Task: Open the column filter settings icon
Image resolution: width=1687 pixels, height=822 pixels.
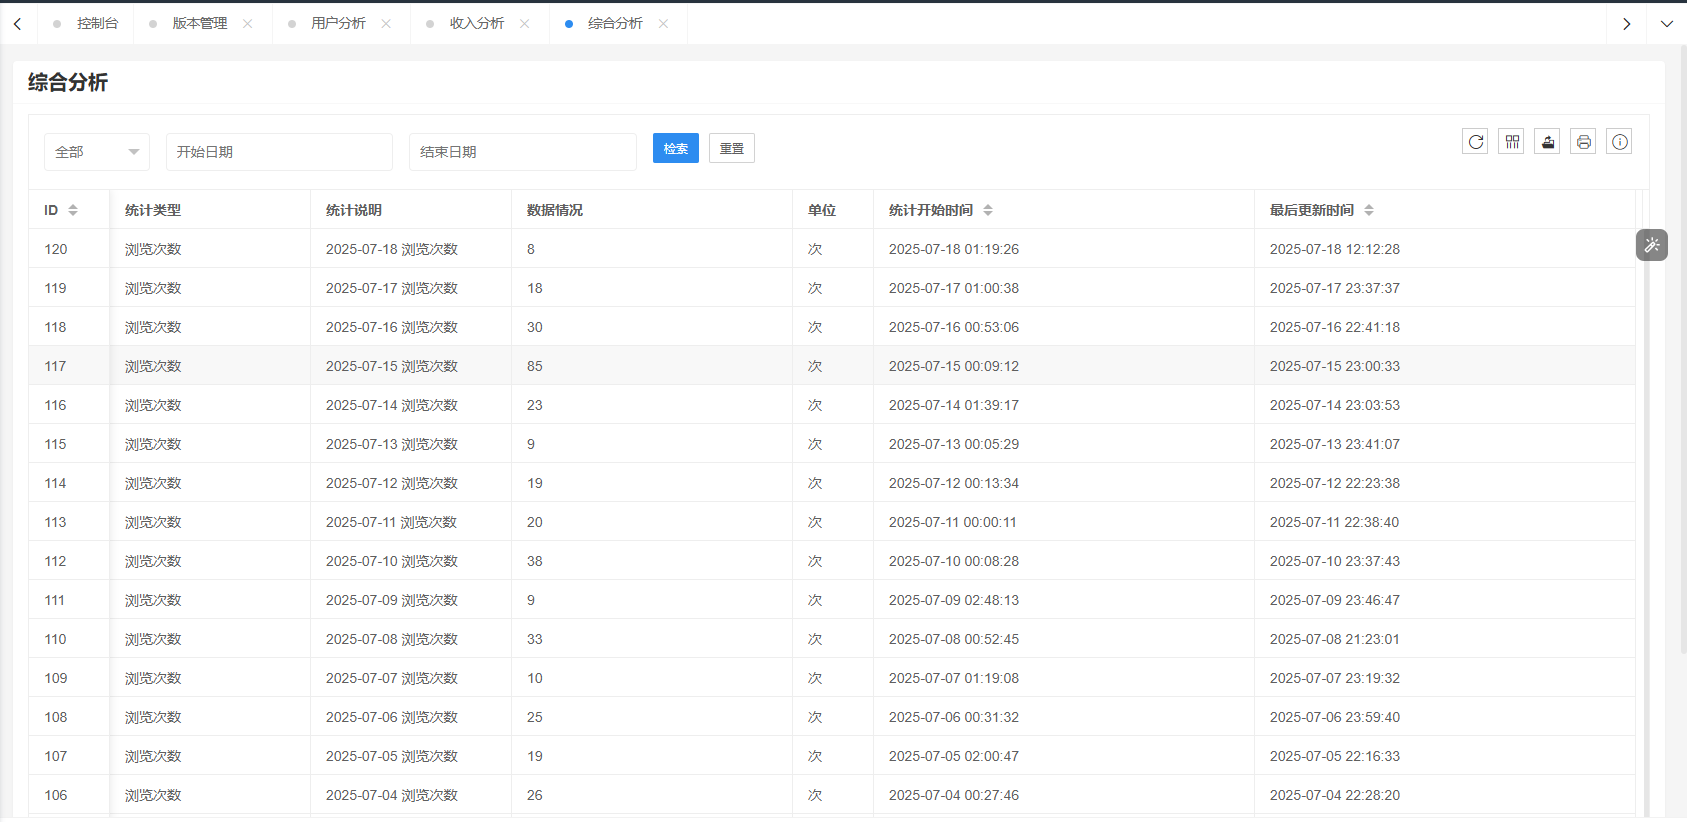Action: point(1512,142)
